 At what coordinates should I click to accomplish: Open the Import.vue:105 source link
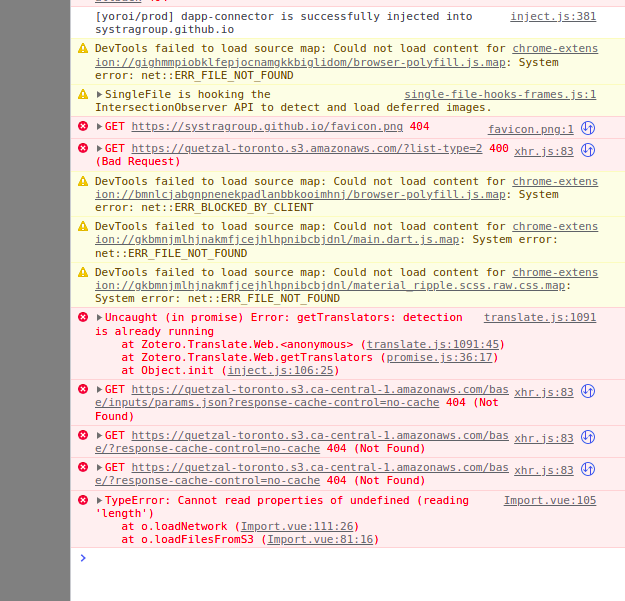(x=550, y=500)
